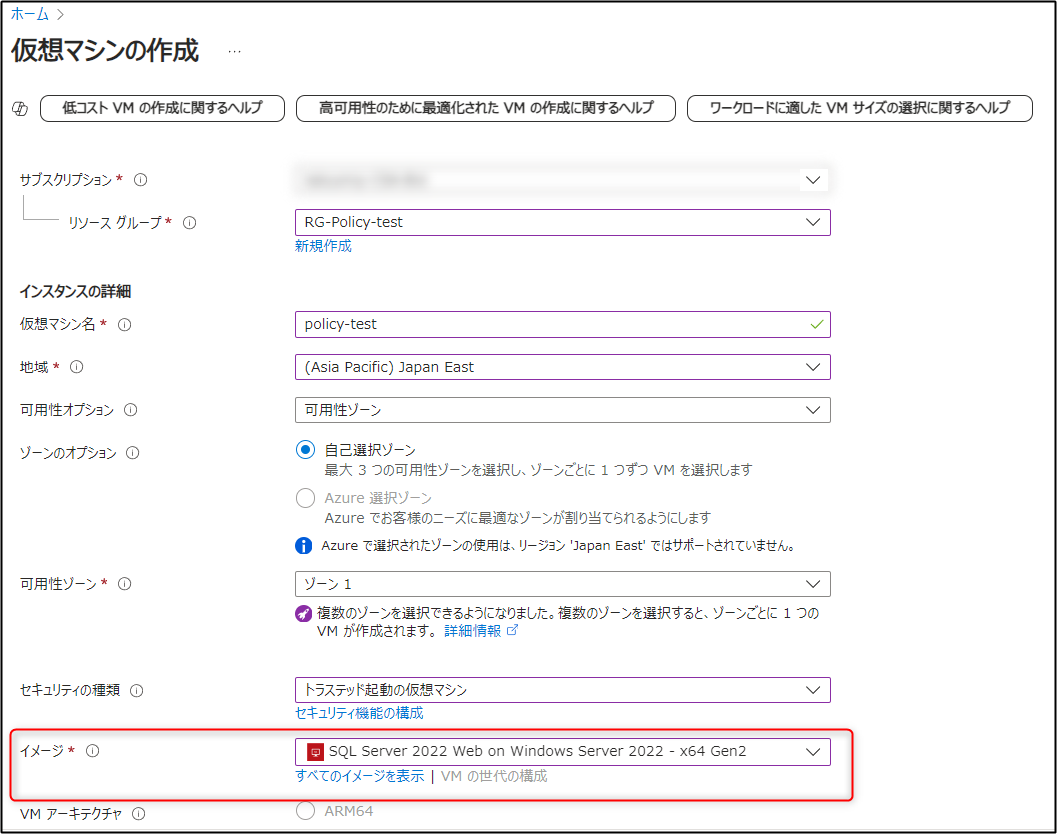Open the ゾーン 1 dropdown
The width and height of the screenshot is (1057, 834).
pos(562,584)
